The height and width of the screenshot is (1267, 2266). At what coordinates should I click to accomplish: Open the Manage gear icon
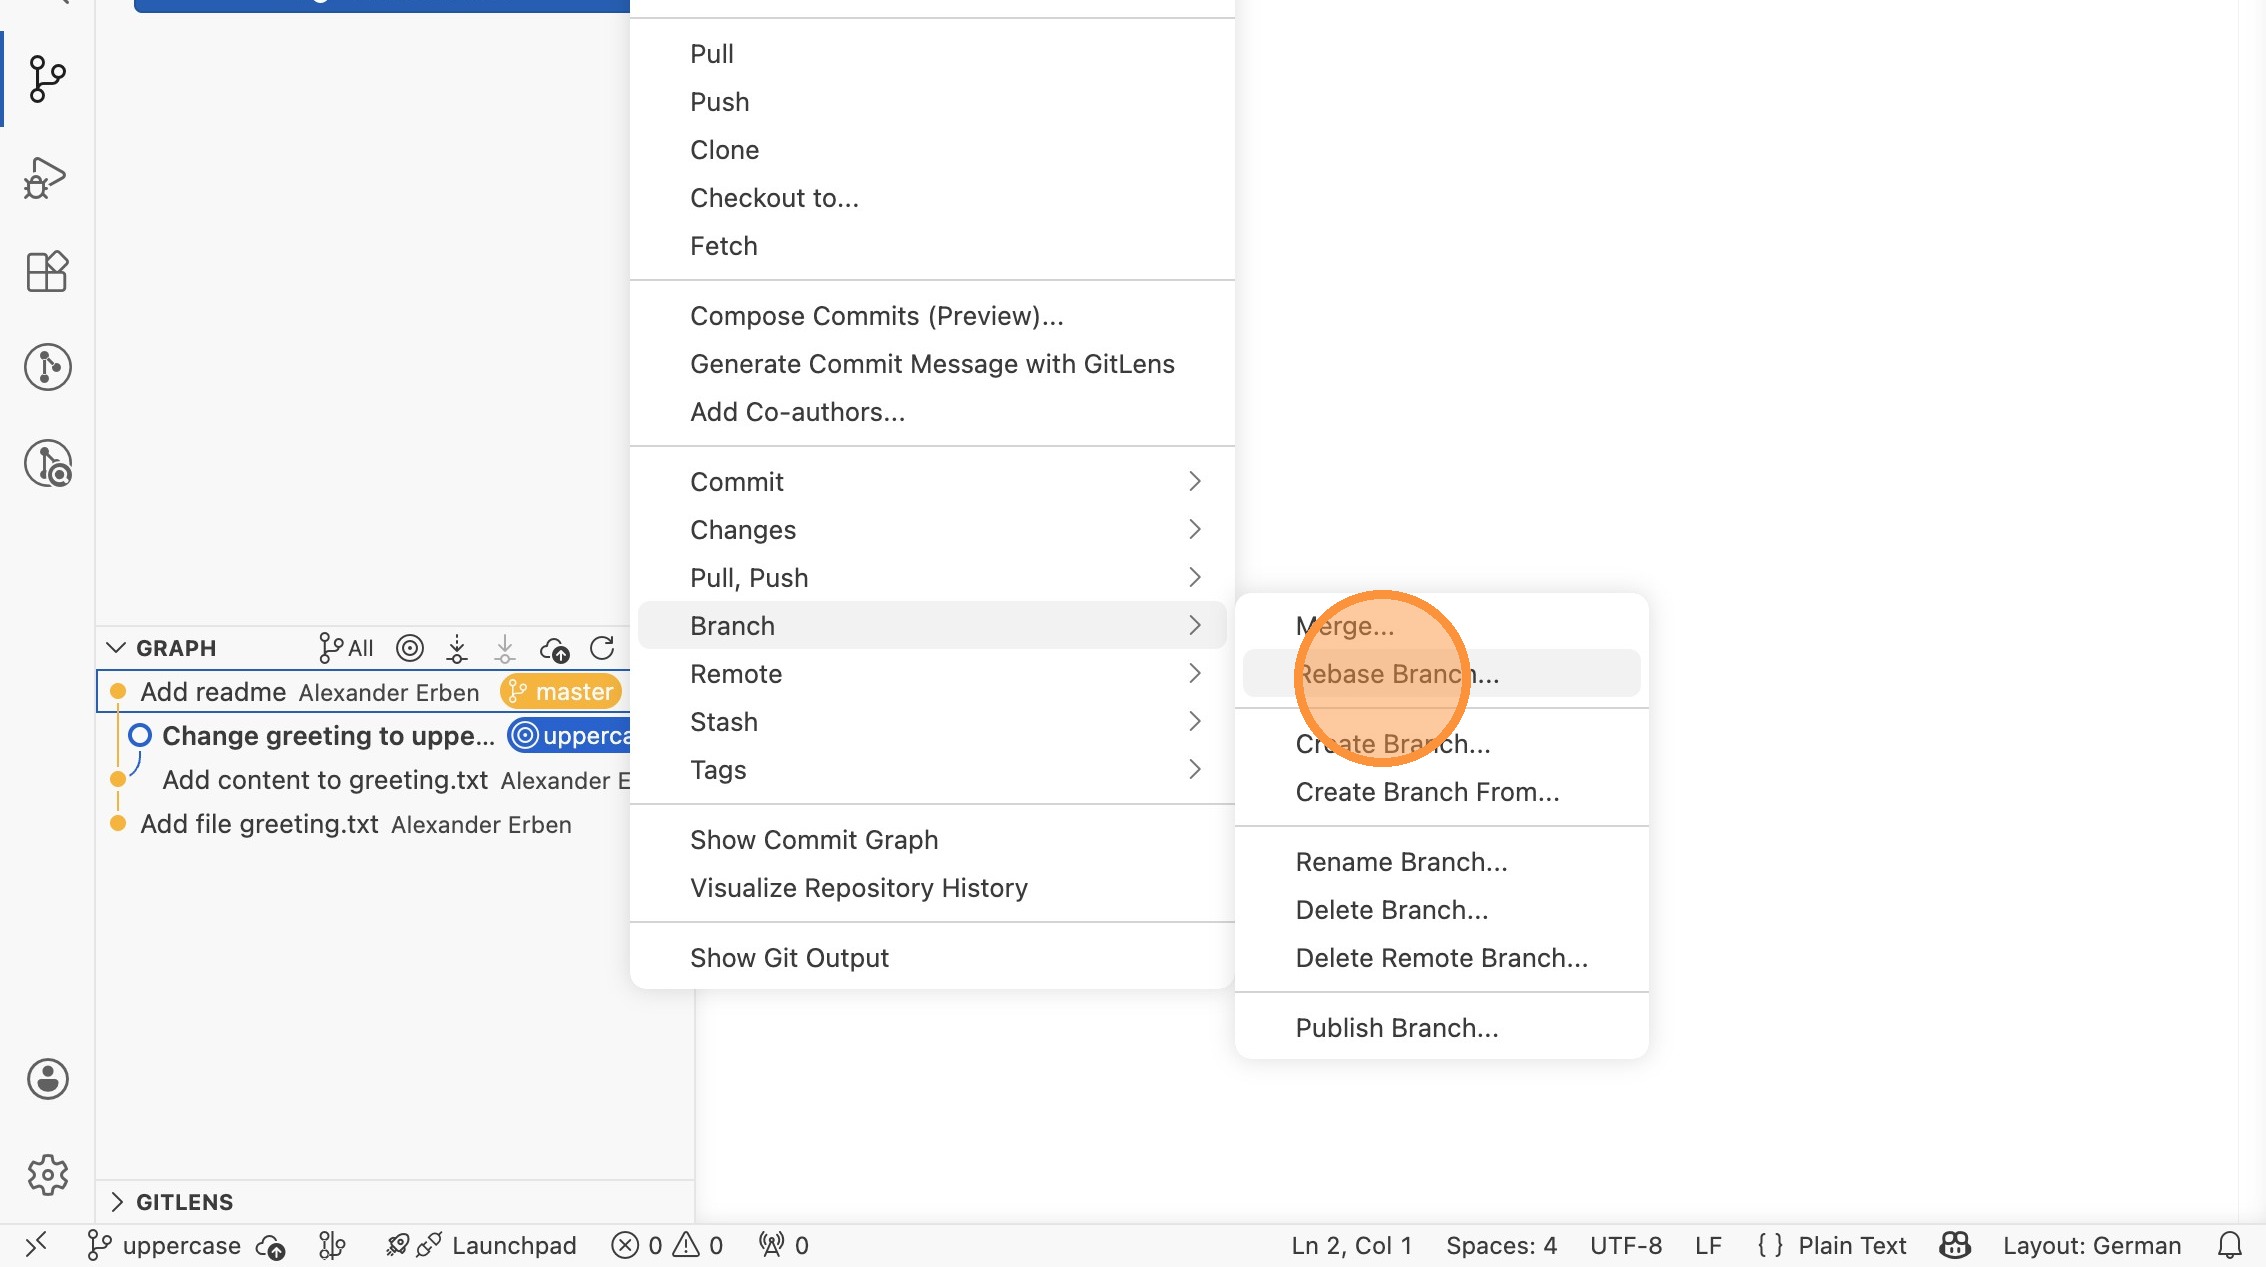point(47,1175)
